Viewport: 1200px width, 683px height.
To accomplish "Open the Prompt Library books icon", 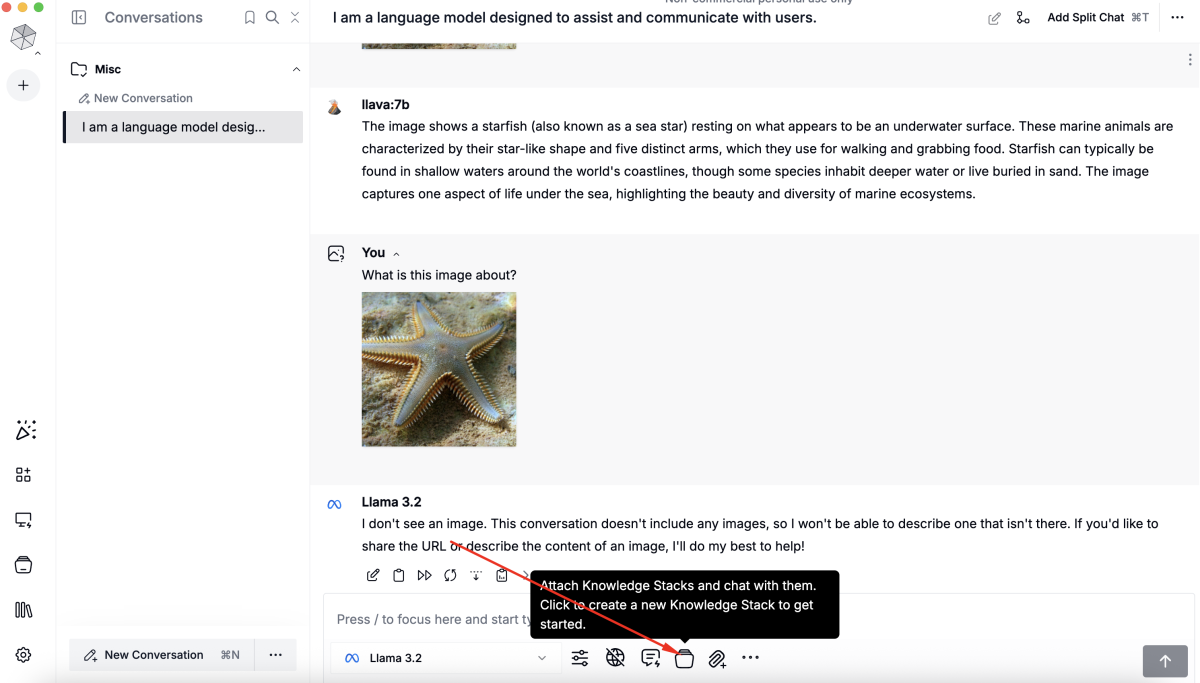I will pyautogui.click(x=23, y=610).
